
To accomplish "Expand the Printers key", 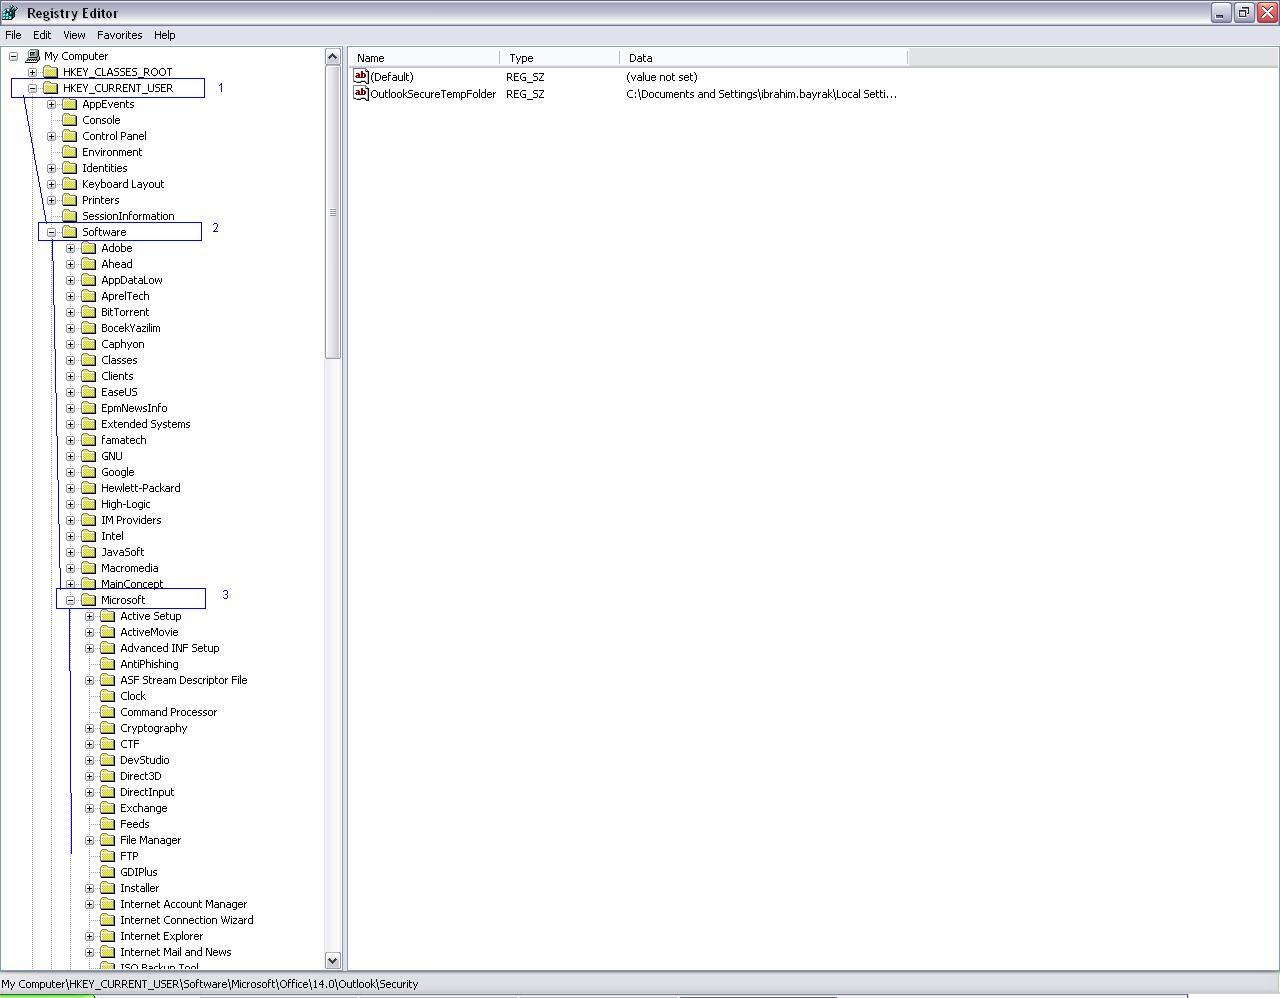I will pyautogui.click(x=51, y=200).
